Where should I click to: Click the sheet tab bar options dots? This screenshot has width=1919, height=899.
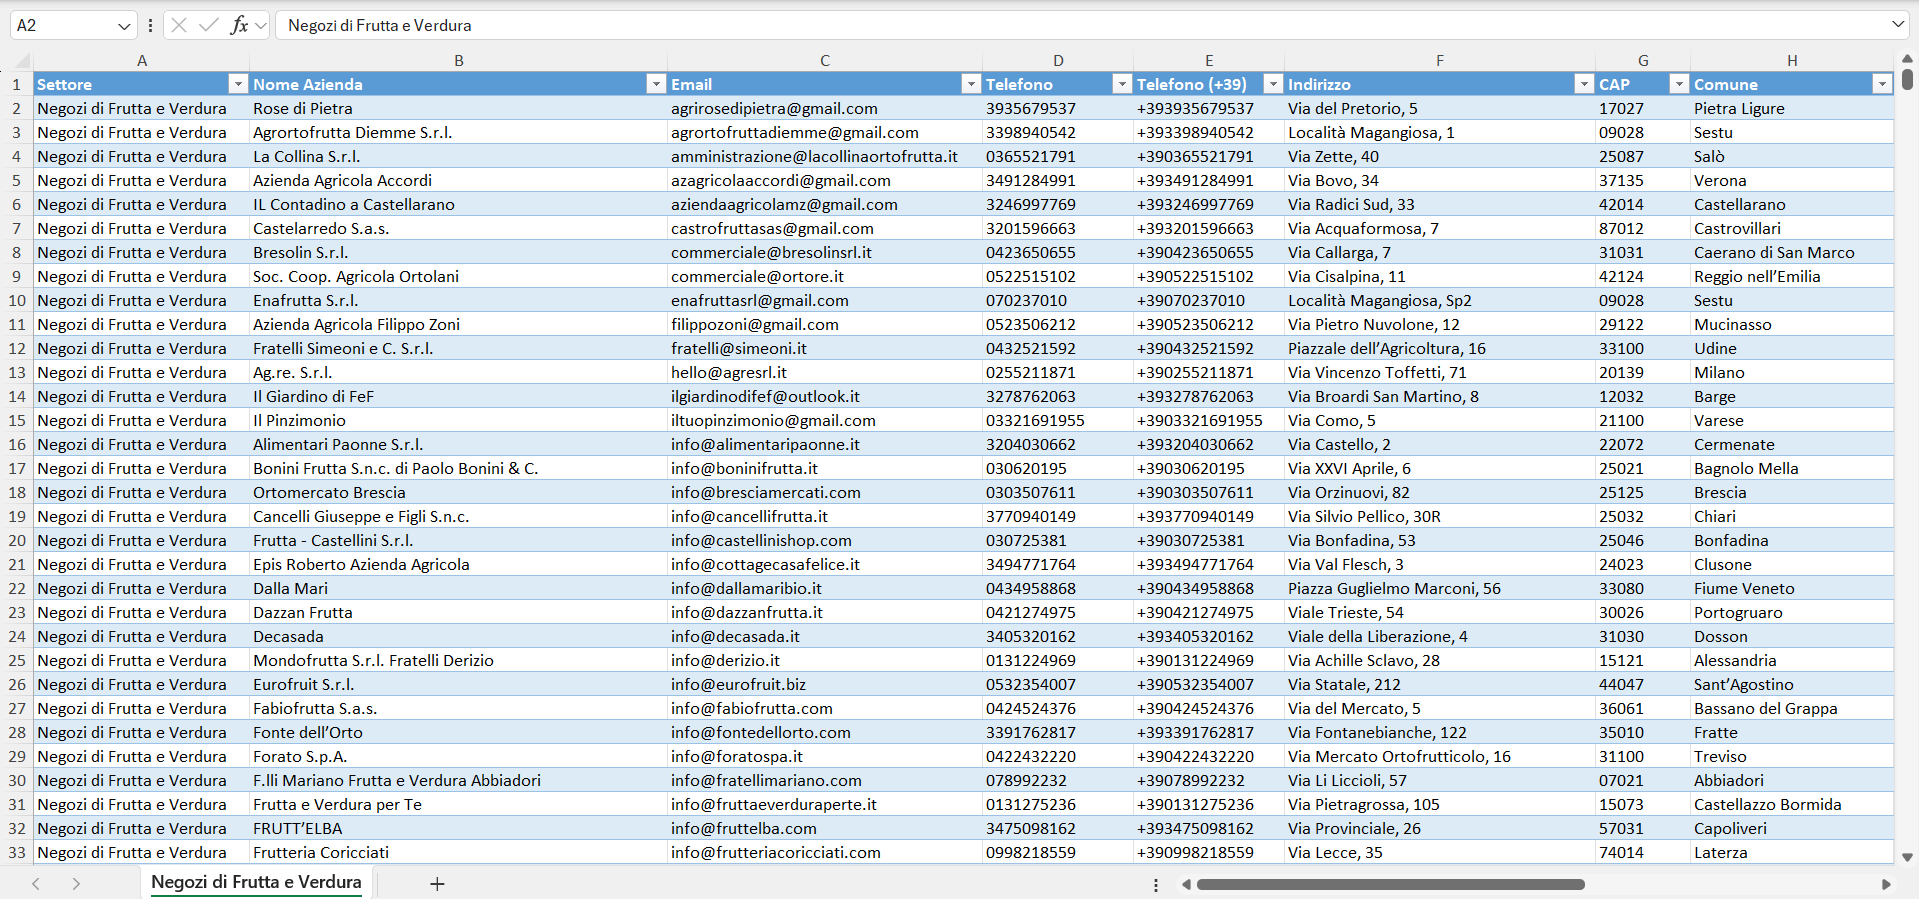[x=1156, y=885]
